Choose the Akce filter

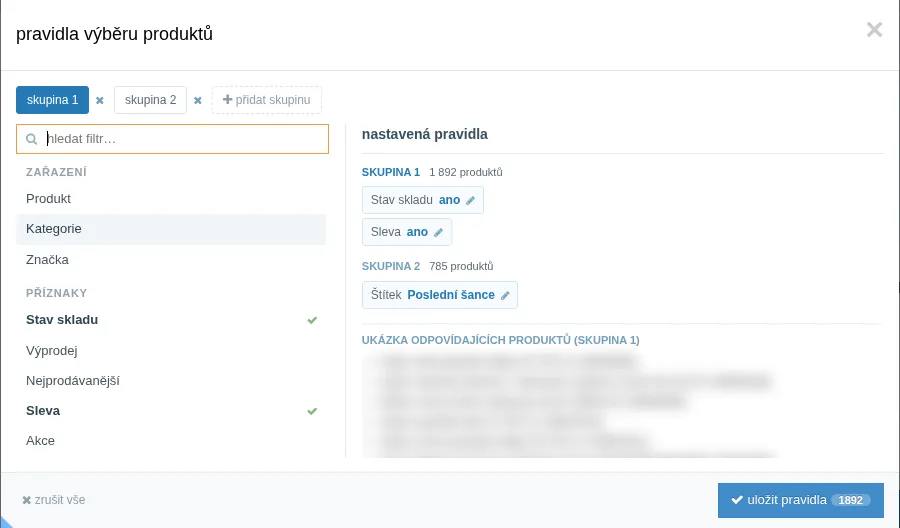click(x=171, y=441)
